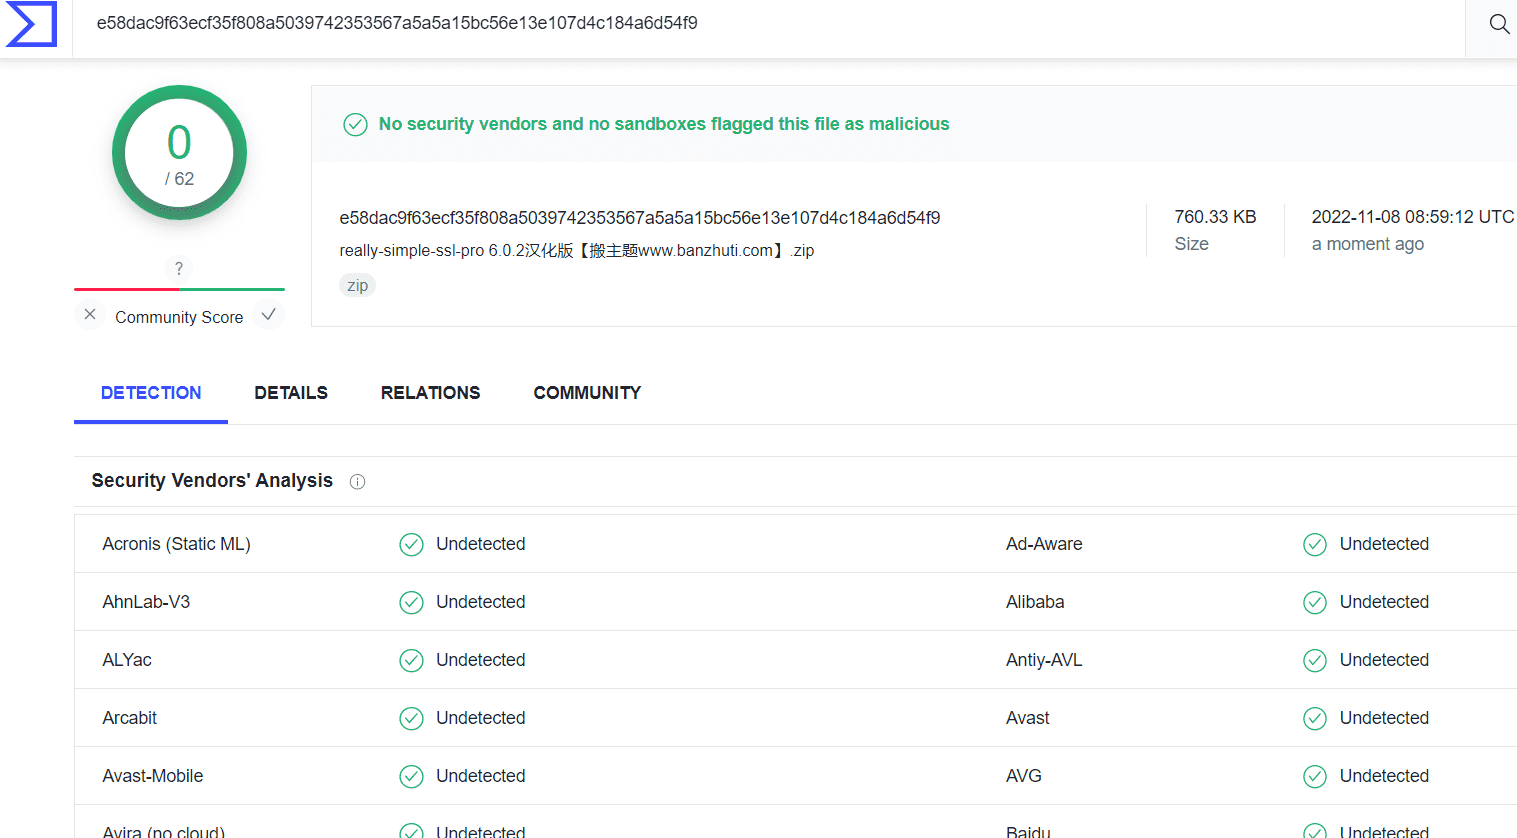This screenshot has width=1517, height=838.
Task: Click the Undetected result for Alibaba
Action: [x=1384, y=602]
